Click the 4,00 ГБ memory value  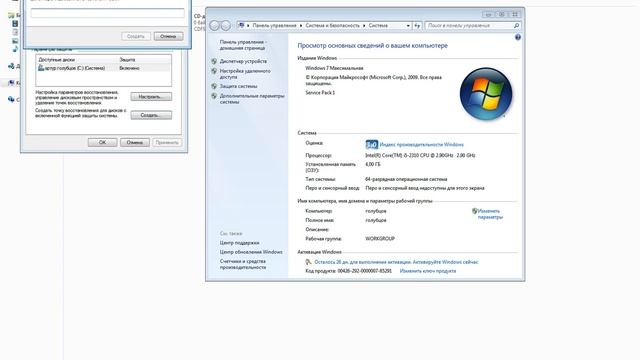pos(372,164)
